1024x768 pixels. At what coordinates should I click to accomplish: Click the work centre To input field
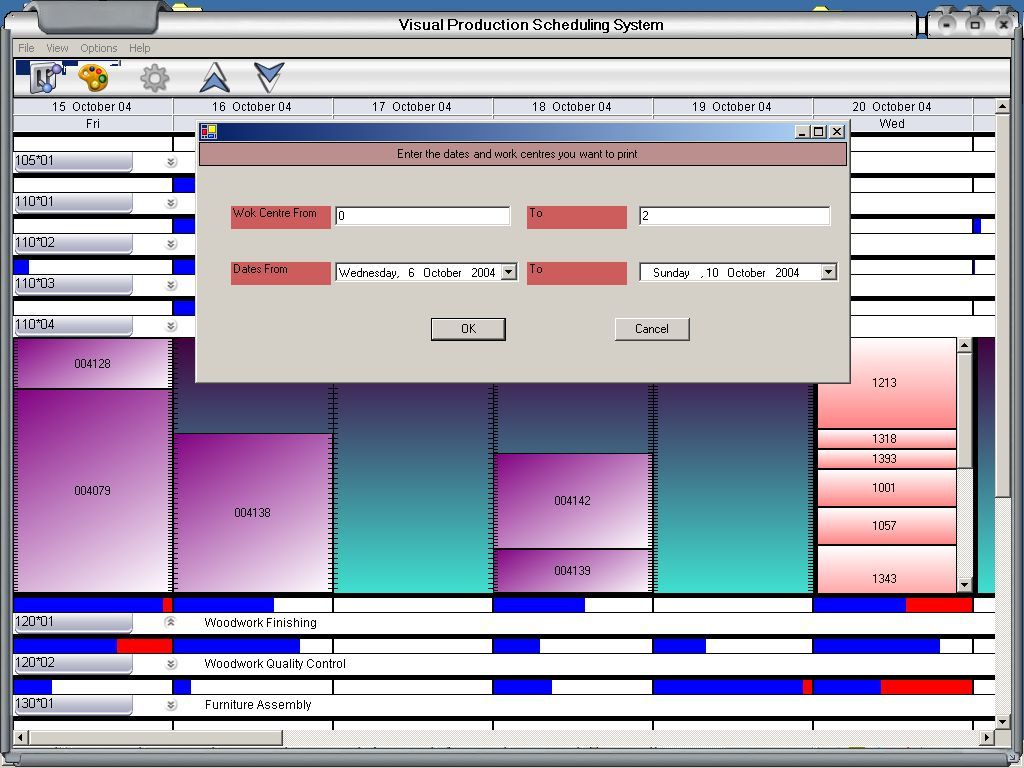[734, 216]
